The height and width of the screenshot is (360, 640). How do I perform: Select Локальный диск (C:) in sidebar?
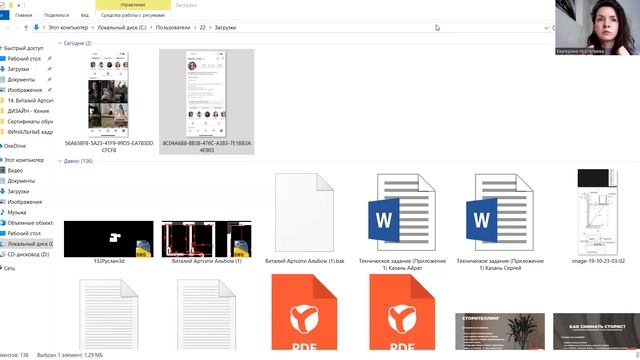[30, 244]
